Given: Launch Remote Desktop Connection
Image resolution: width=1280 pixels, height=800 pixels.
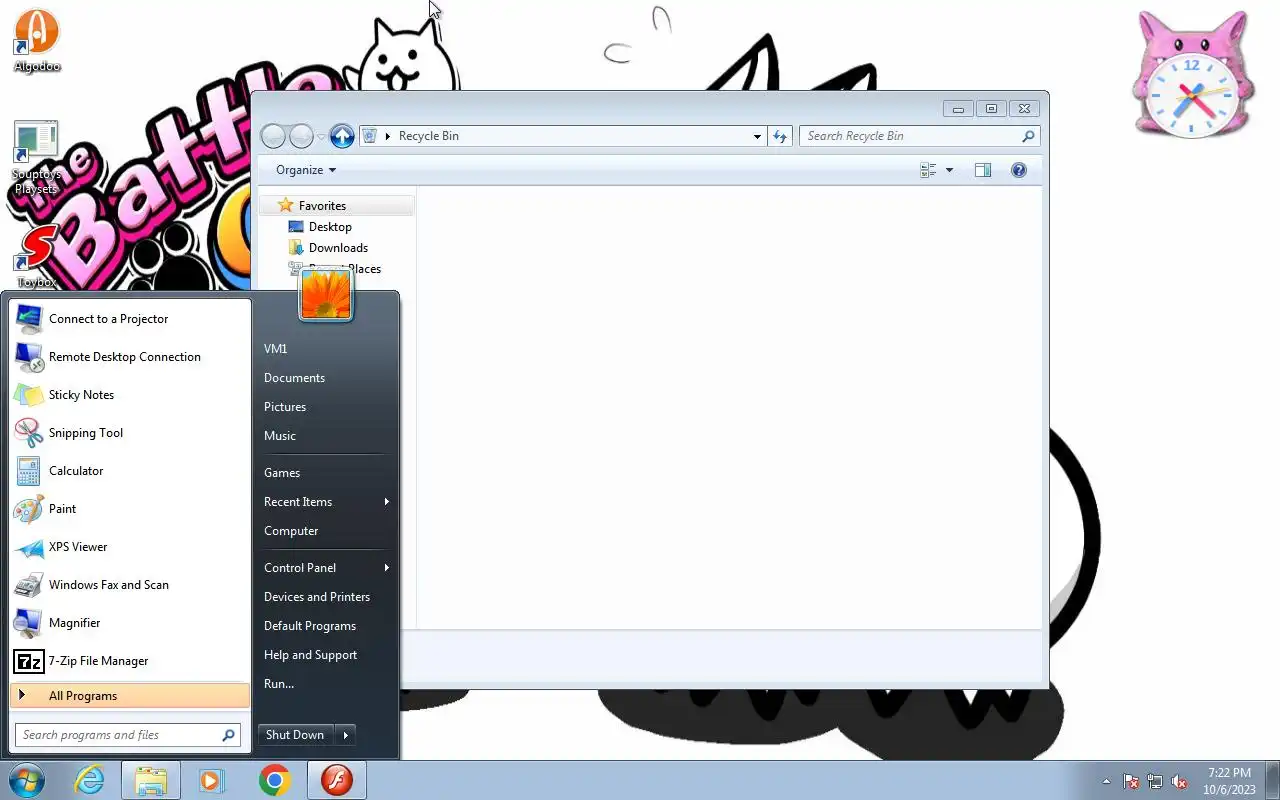Looking at the screenshot, I should [x=130, y=357].
